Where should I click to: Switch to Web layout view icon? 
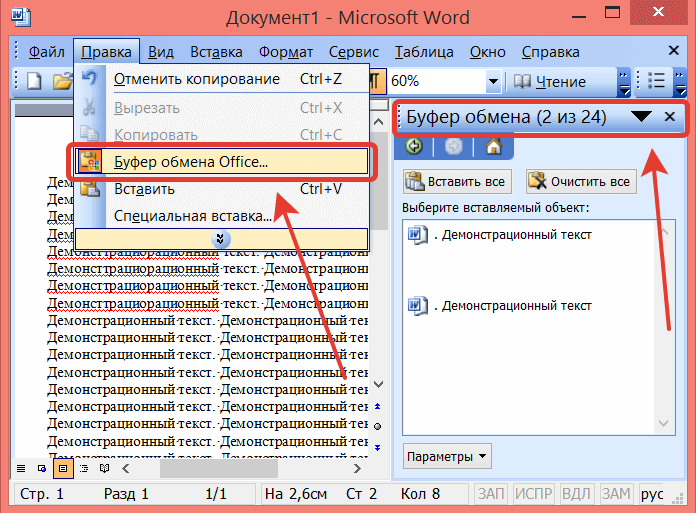[x=42, y=469]
